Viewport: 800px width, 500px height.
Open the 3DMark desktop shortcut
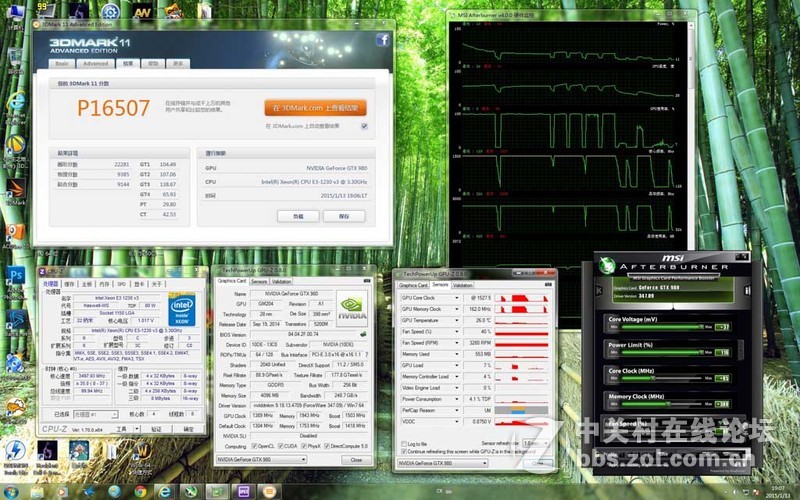15,189
